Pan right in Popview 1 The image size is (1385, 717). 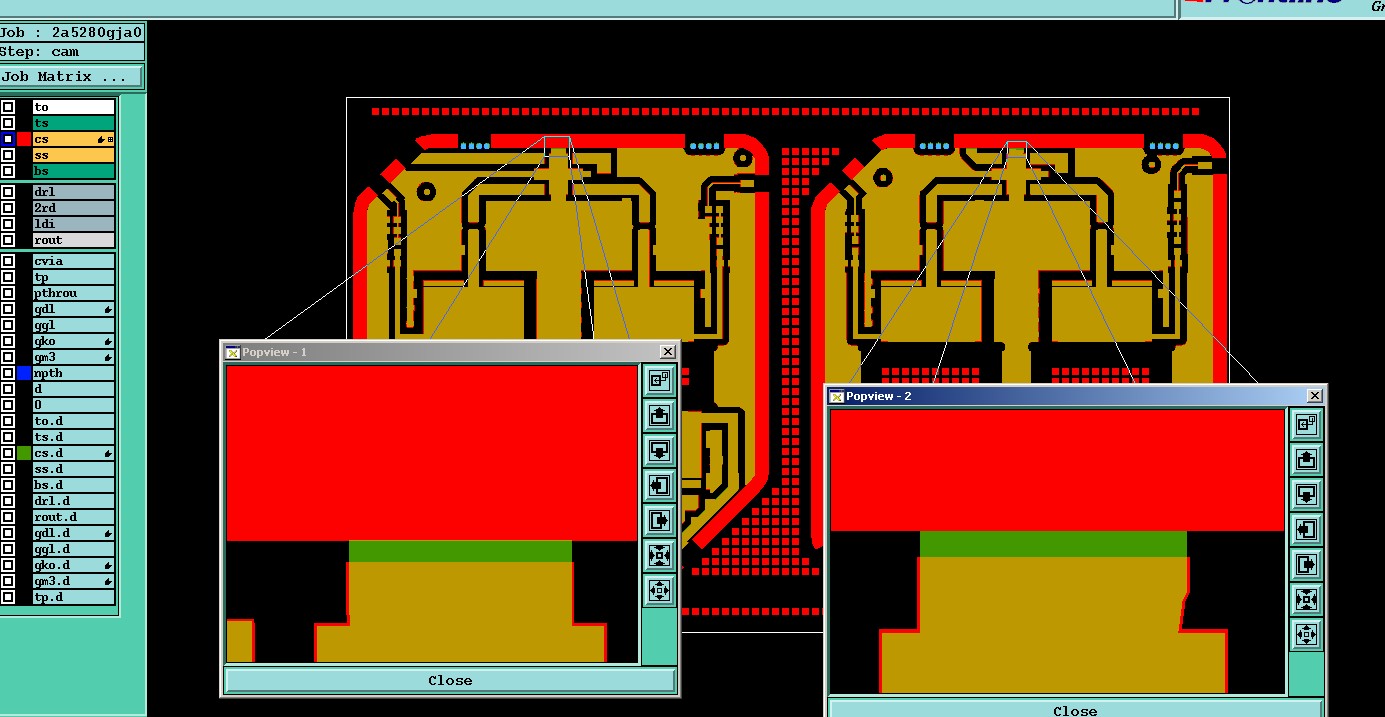click(x=659, y=520)
